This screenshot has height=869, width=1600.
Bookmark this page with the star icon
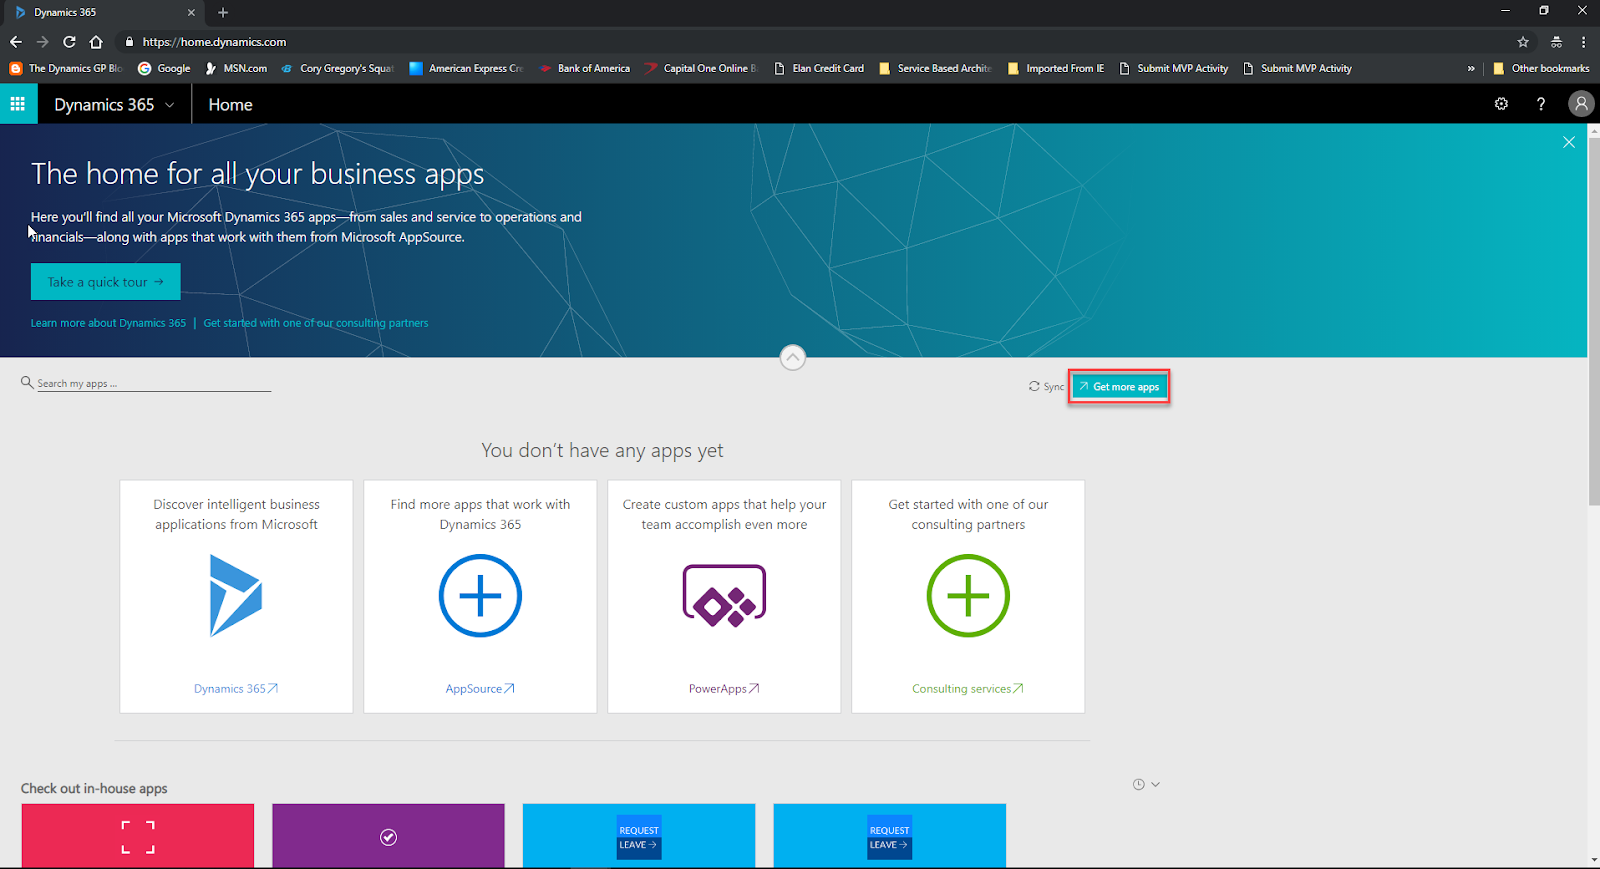pyautogui.click(x=1523, y=42)
